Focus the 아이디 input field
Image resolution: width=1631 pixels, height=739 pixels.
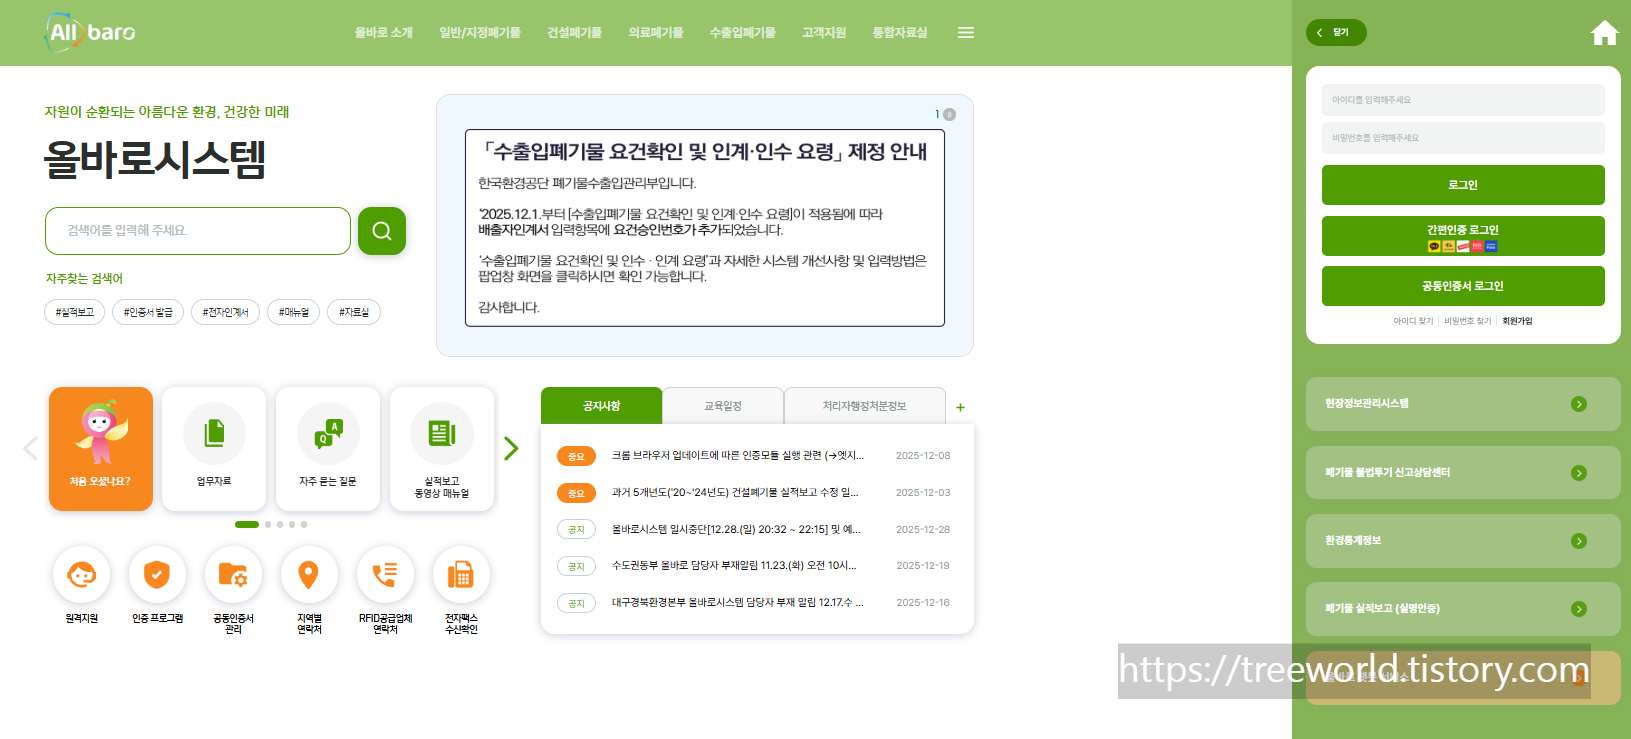1463,100
